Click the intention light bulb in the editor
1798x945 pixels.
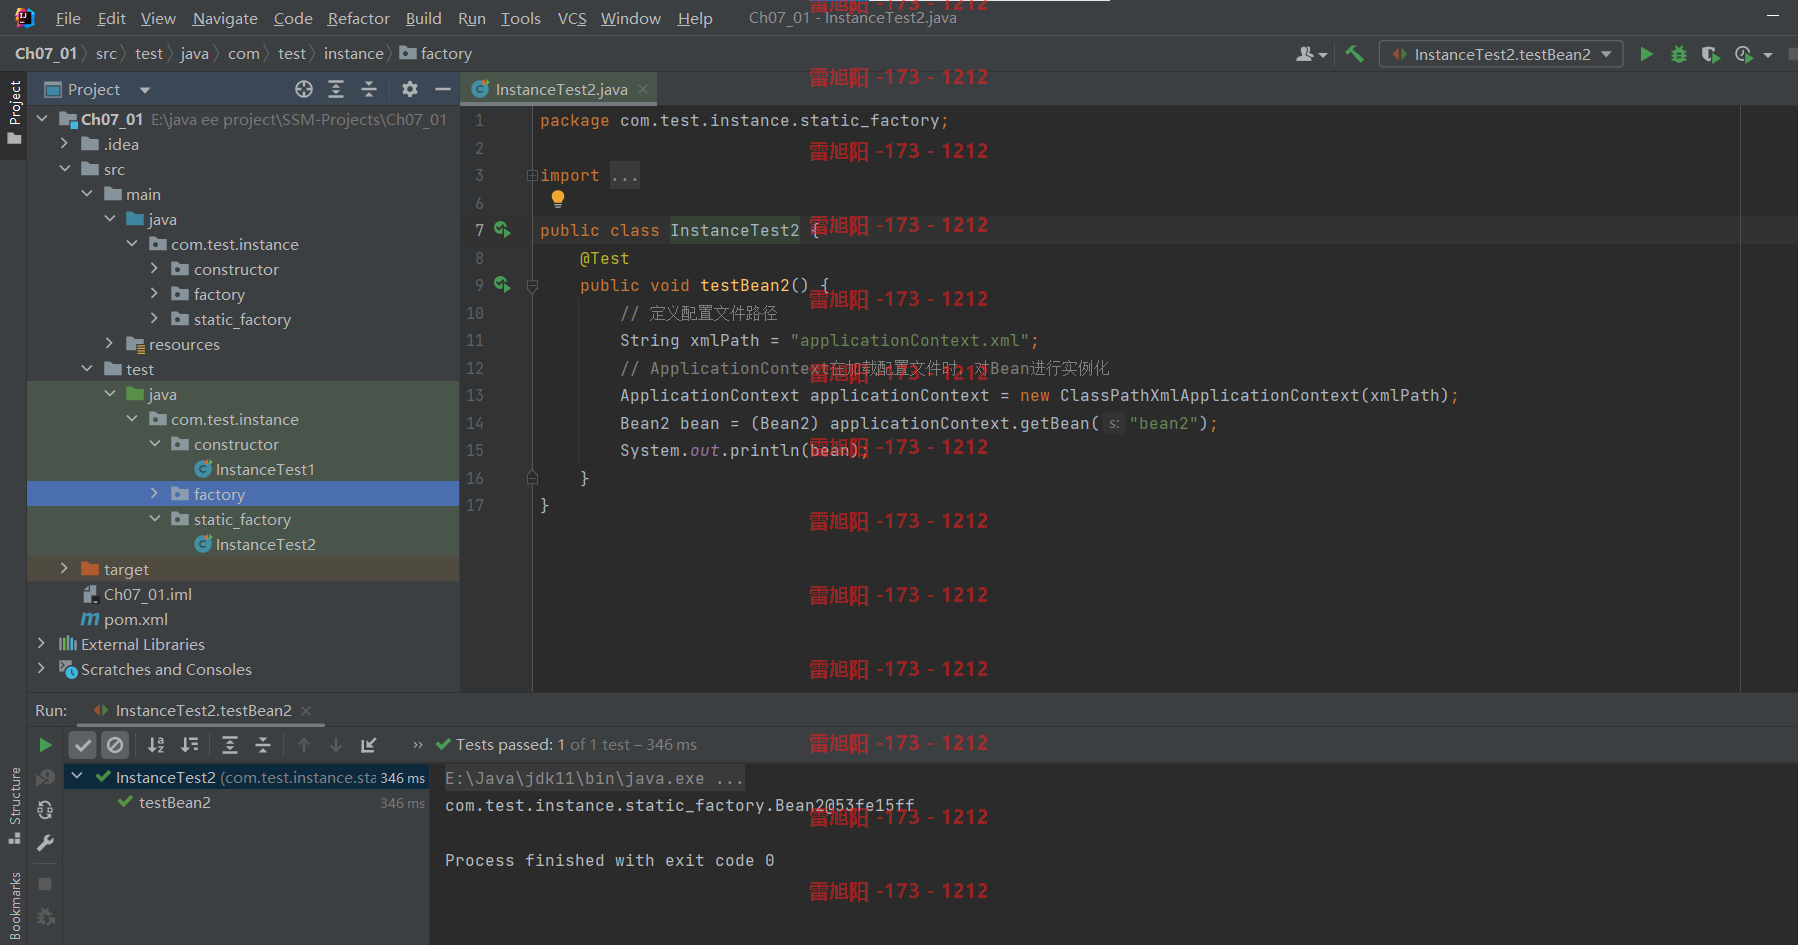point(558,199)
